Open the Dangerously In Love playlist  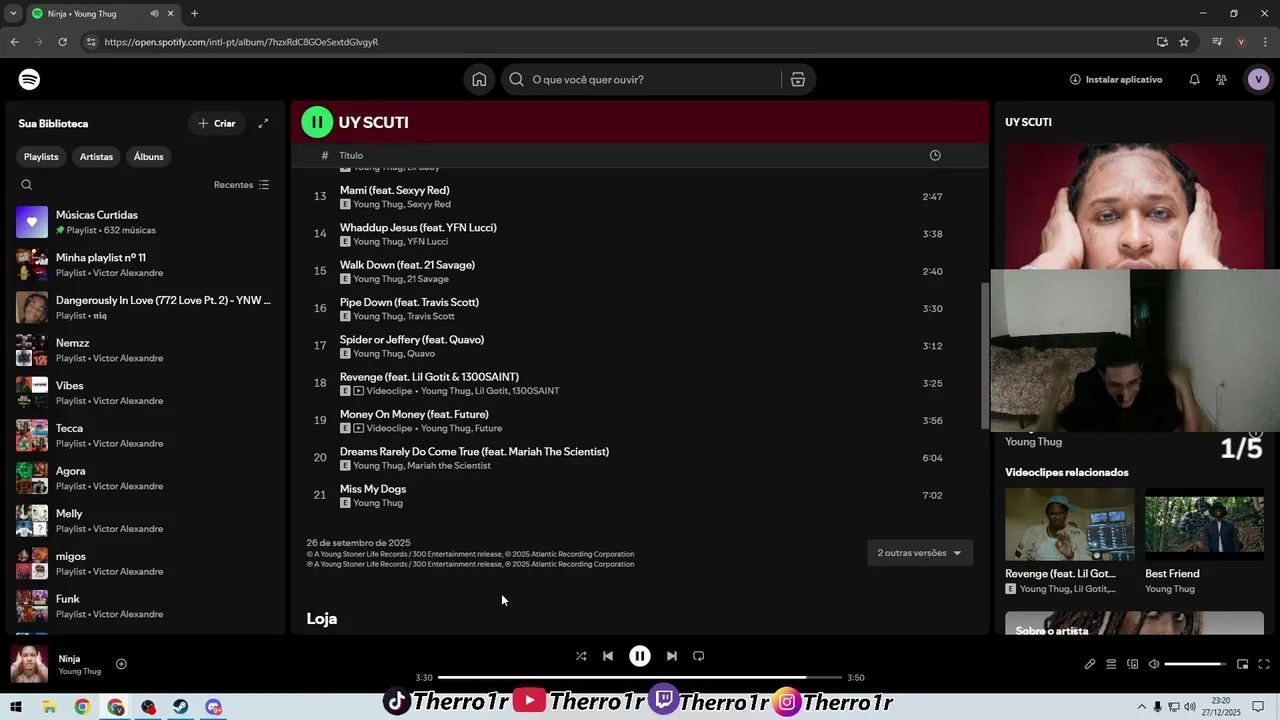[x=145, y=307]
